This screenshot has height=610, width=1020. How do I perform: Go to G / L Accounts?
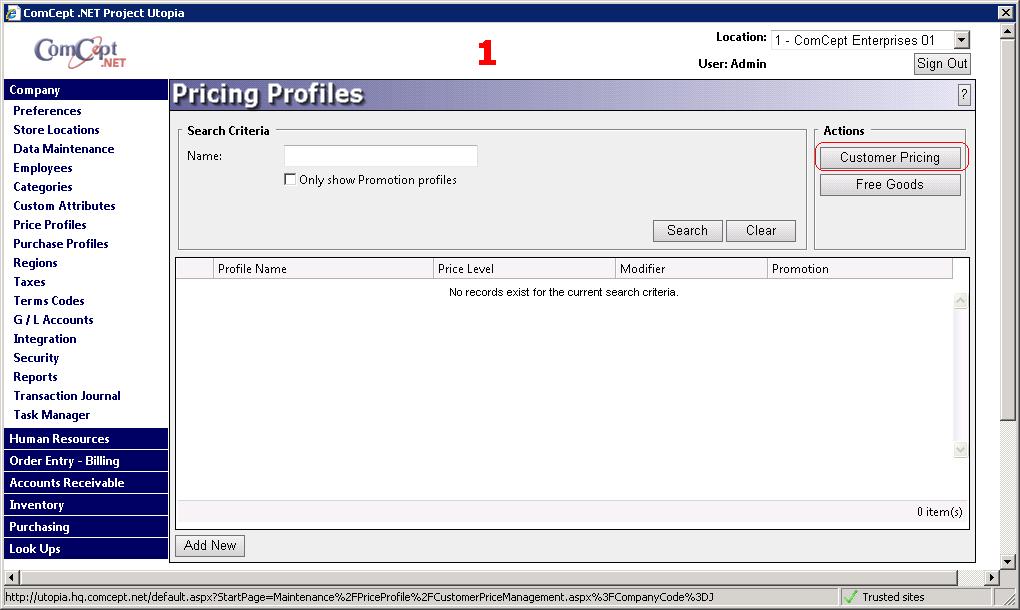[x=53, y=320]
